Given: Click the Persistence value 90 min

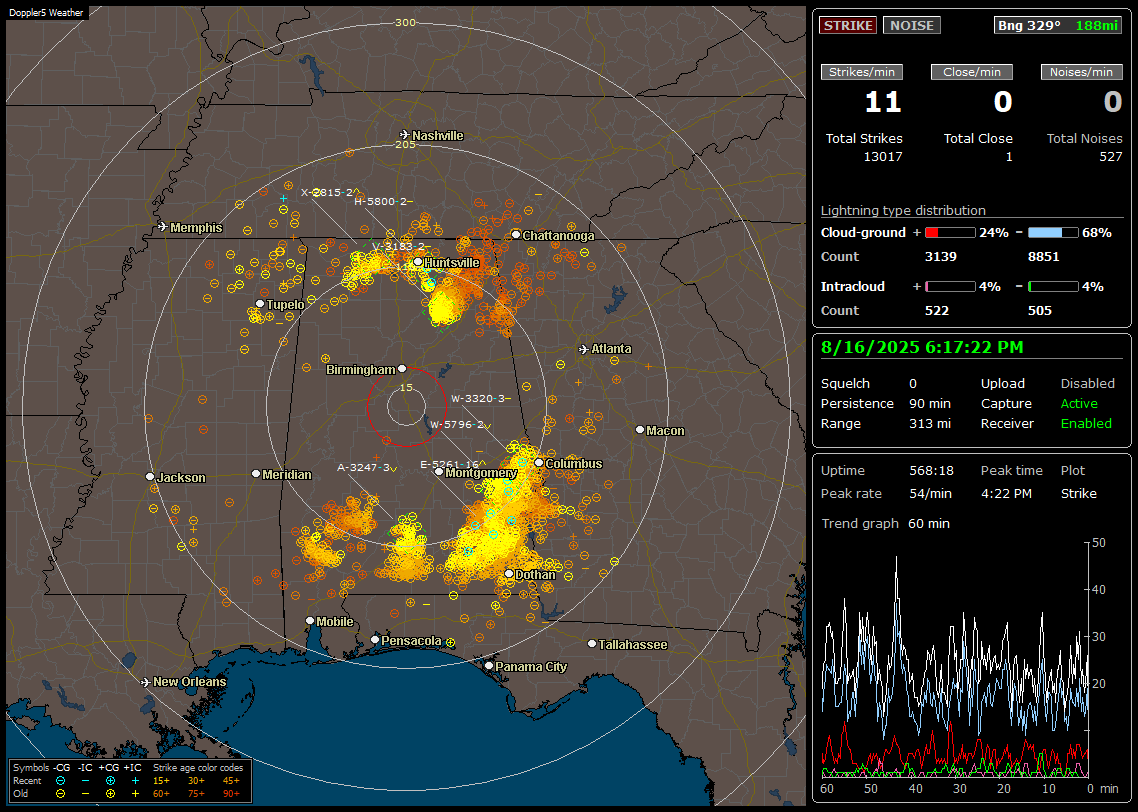Looking at the screenshot, I should (x=930, y=403).
